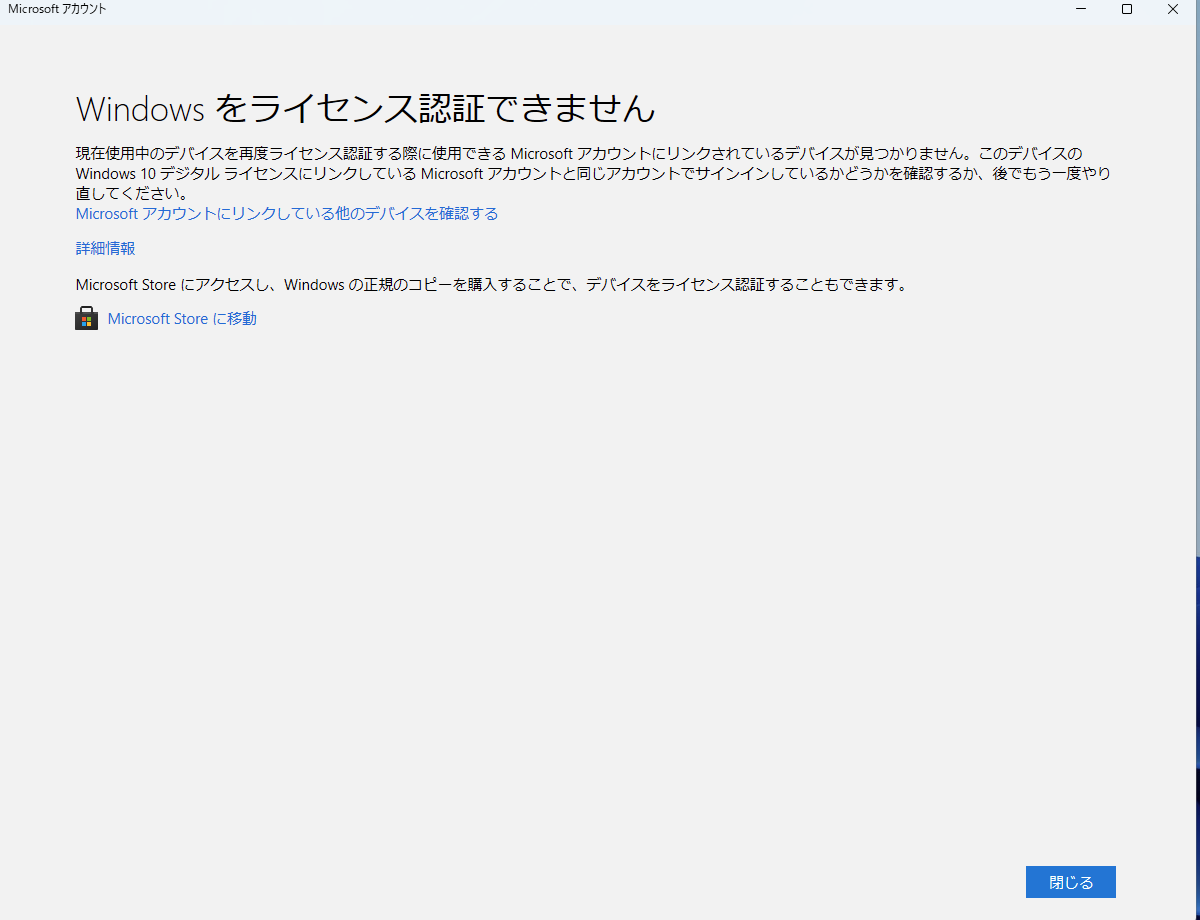
Task: Click the 閉じる button
Action: click(1071, 882)
